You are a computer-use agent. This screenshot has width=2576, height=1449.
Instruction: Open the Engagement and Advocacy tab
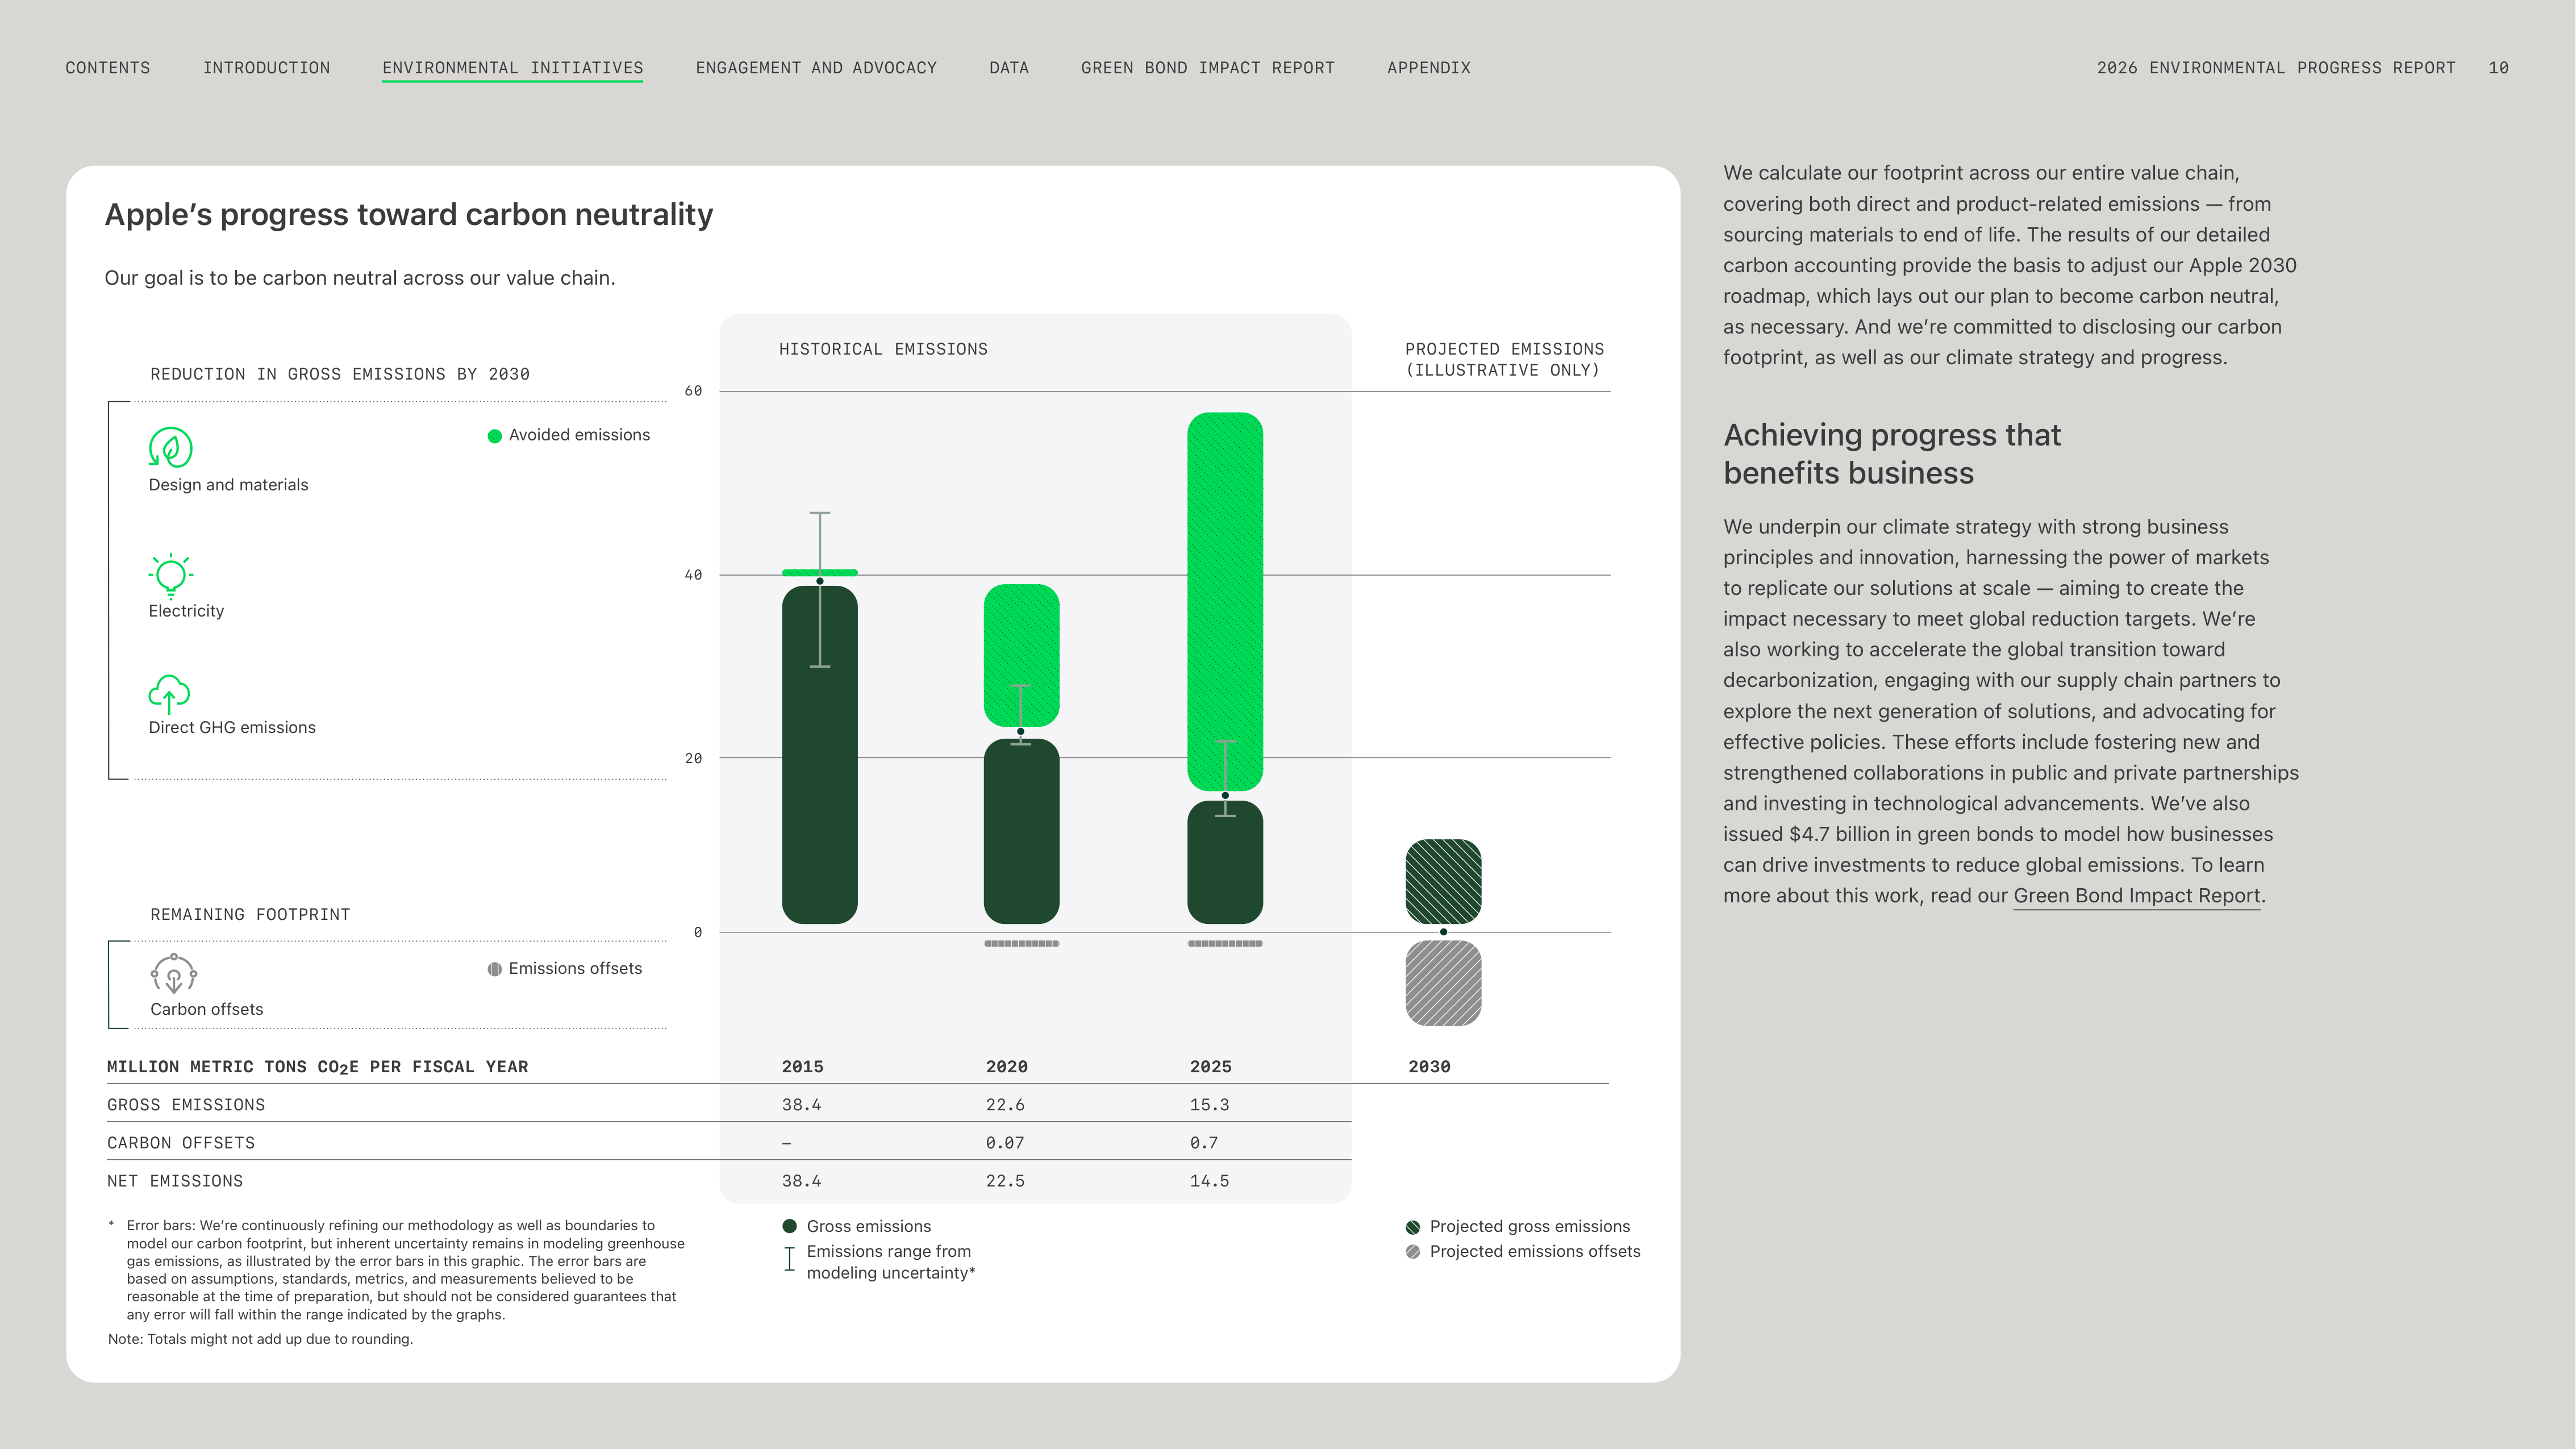[x=816, y=68]
